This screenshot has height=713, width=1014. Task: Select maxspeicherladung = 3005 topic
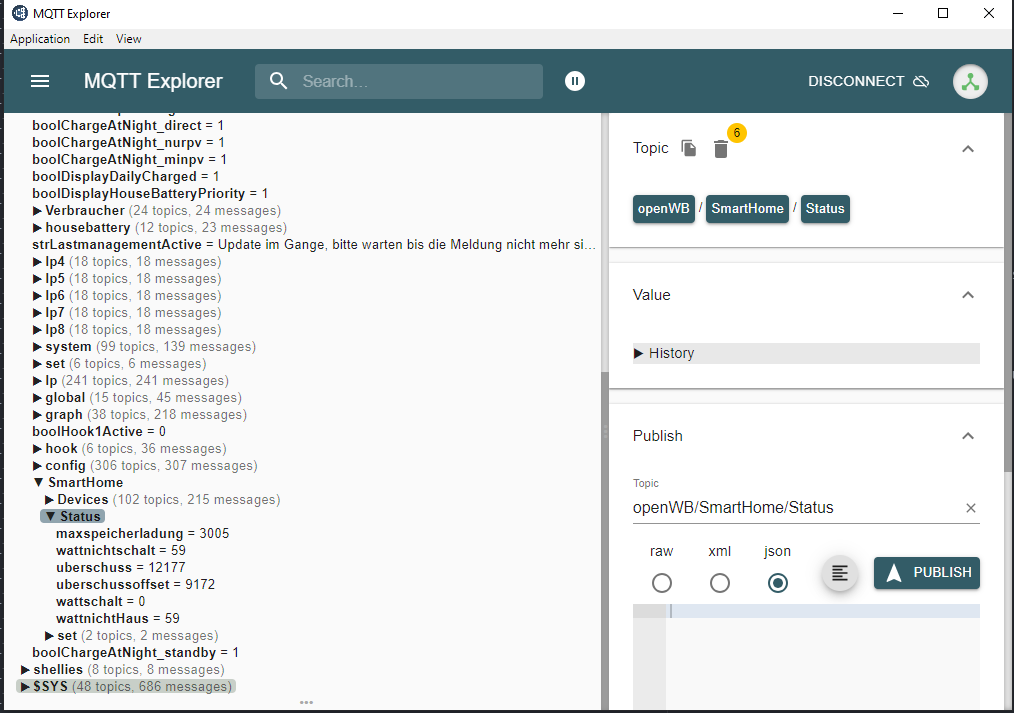click(x=142, y=533)
